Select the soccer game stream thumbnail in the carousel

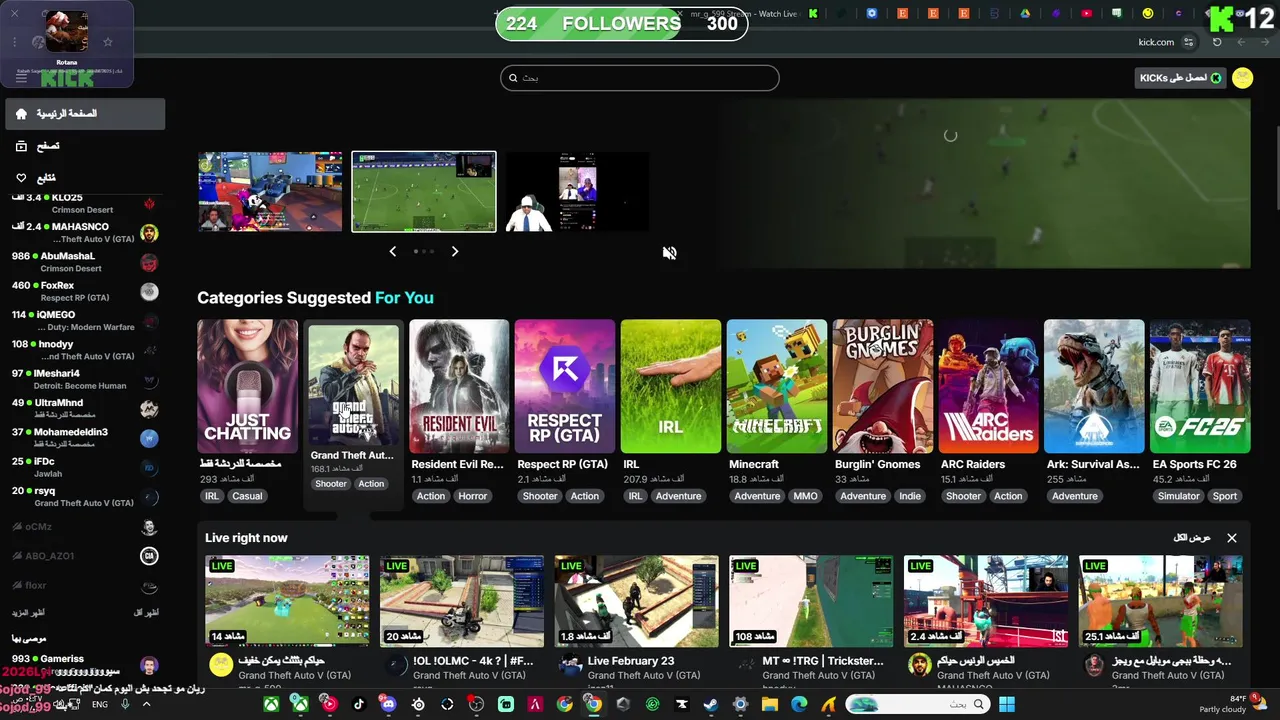coord(424,192)
